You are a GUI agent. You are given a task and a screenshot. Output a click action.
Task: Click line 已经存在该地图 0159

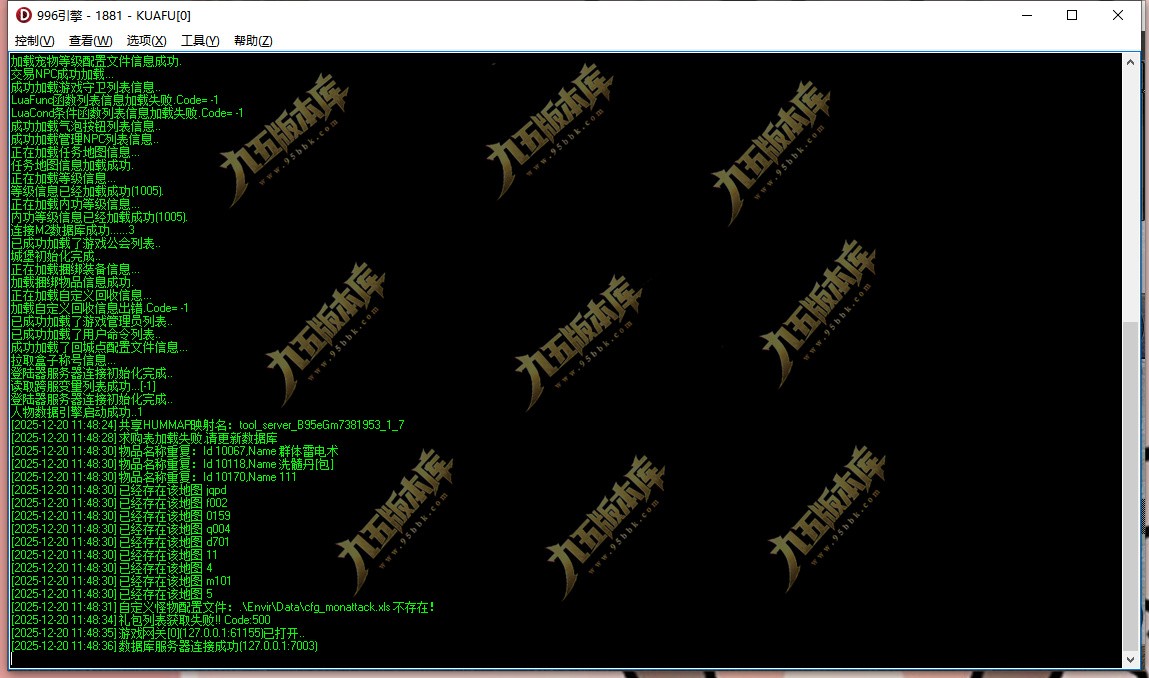tap(121, 517)
